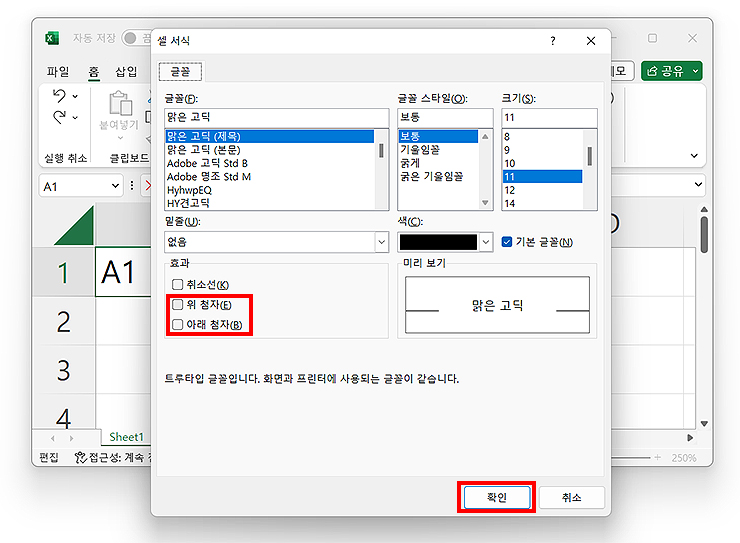The height and width of the screenshot is (543, 740).
Task: Click the previous sheet navigation arrow
Action: click(x=53, y=438)
